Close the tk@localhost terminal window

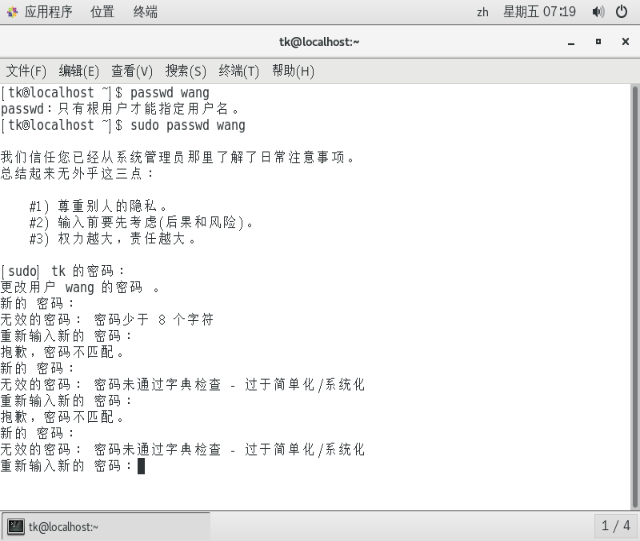[625, 42]
